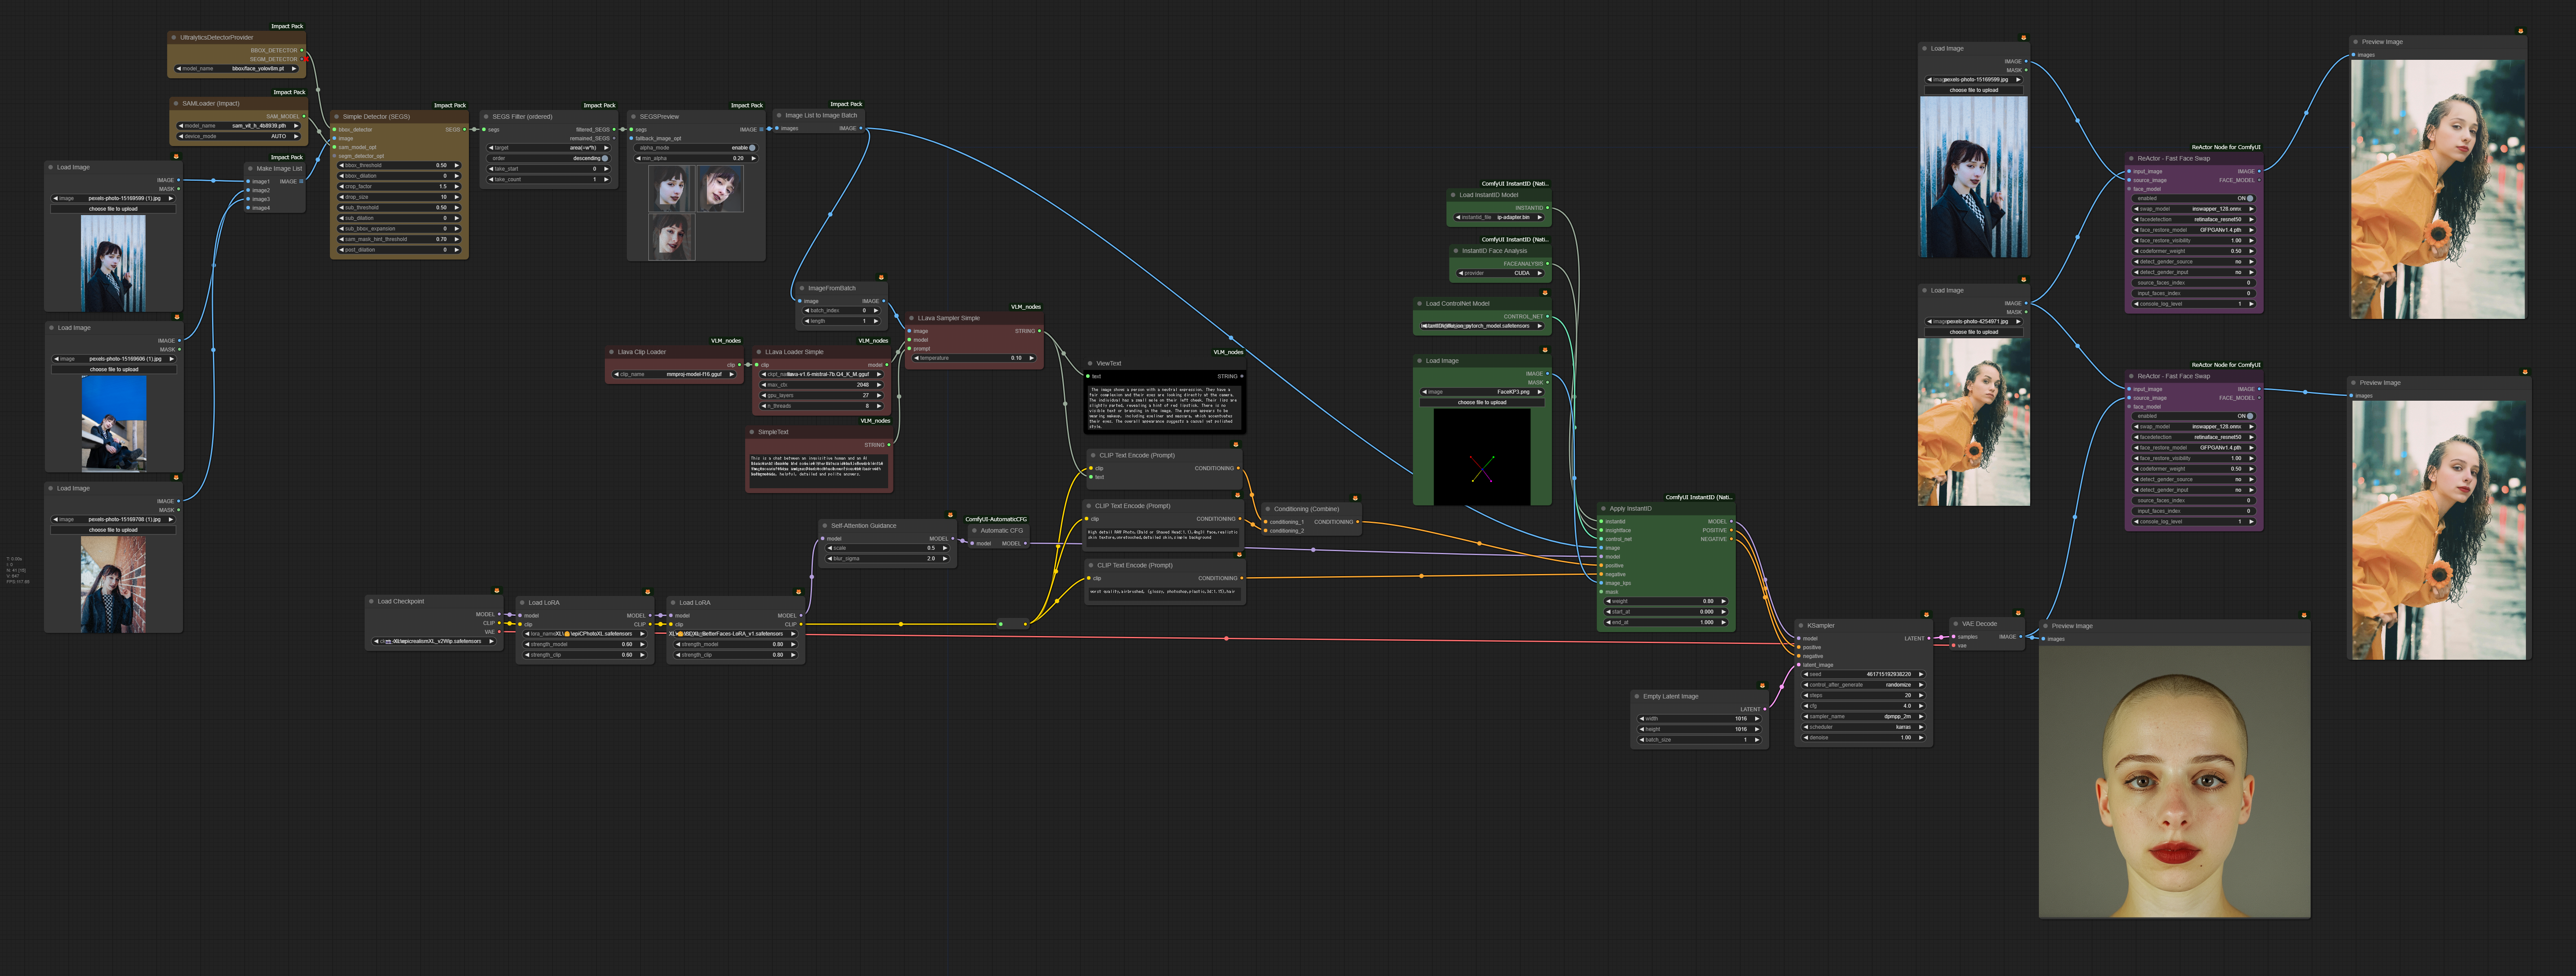The height and width of the screenshot is (976, 2576).
Task: Open control_after_generate randomize dropdown
Action: (x=1863, y=685)
